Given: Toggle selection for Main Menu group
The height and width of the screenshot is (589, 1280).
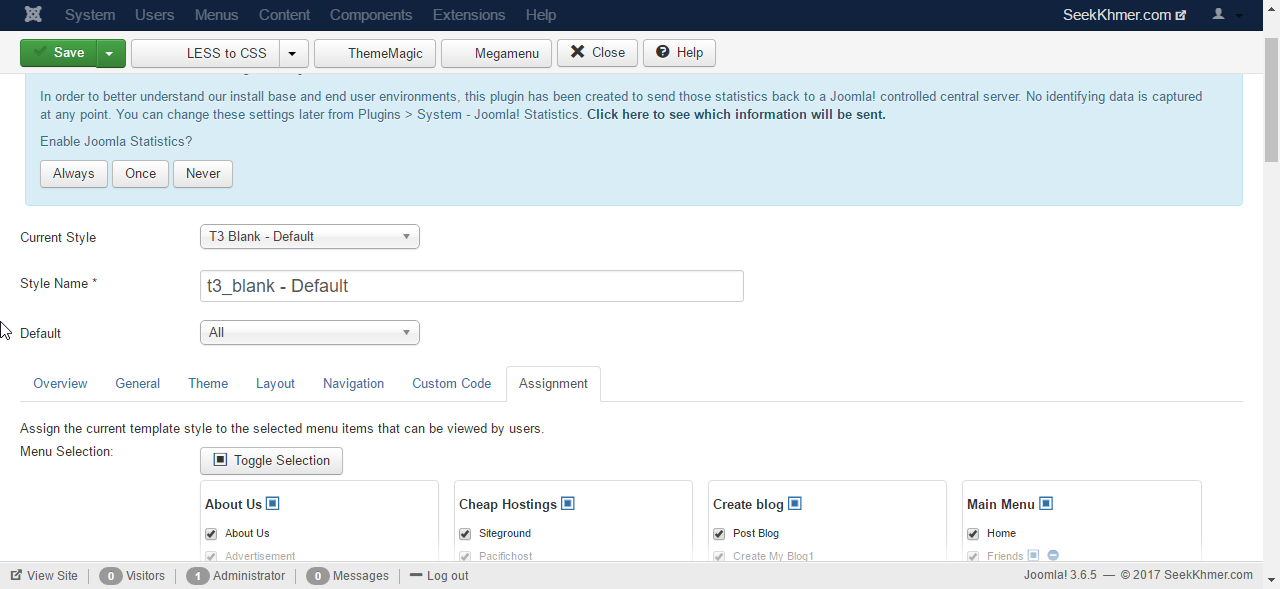Looking at the screenshot, I should point(1046,504).
